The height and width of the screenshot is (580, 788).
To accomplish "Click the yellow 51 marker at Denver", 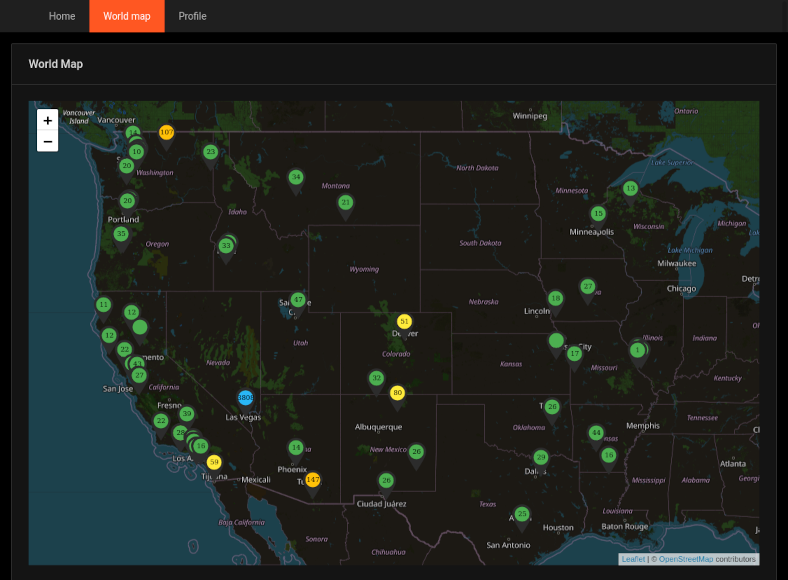I will point(404,321).
